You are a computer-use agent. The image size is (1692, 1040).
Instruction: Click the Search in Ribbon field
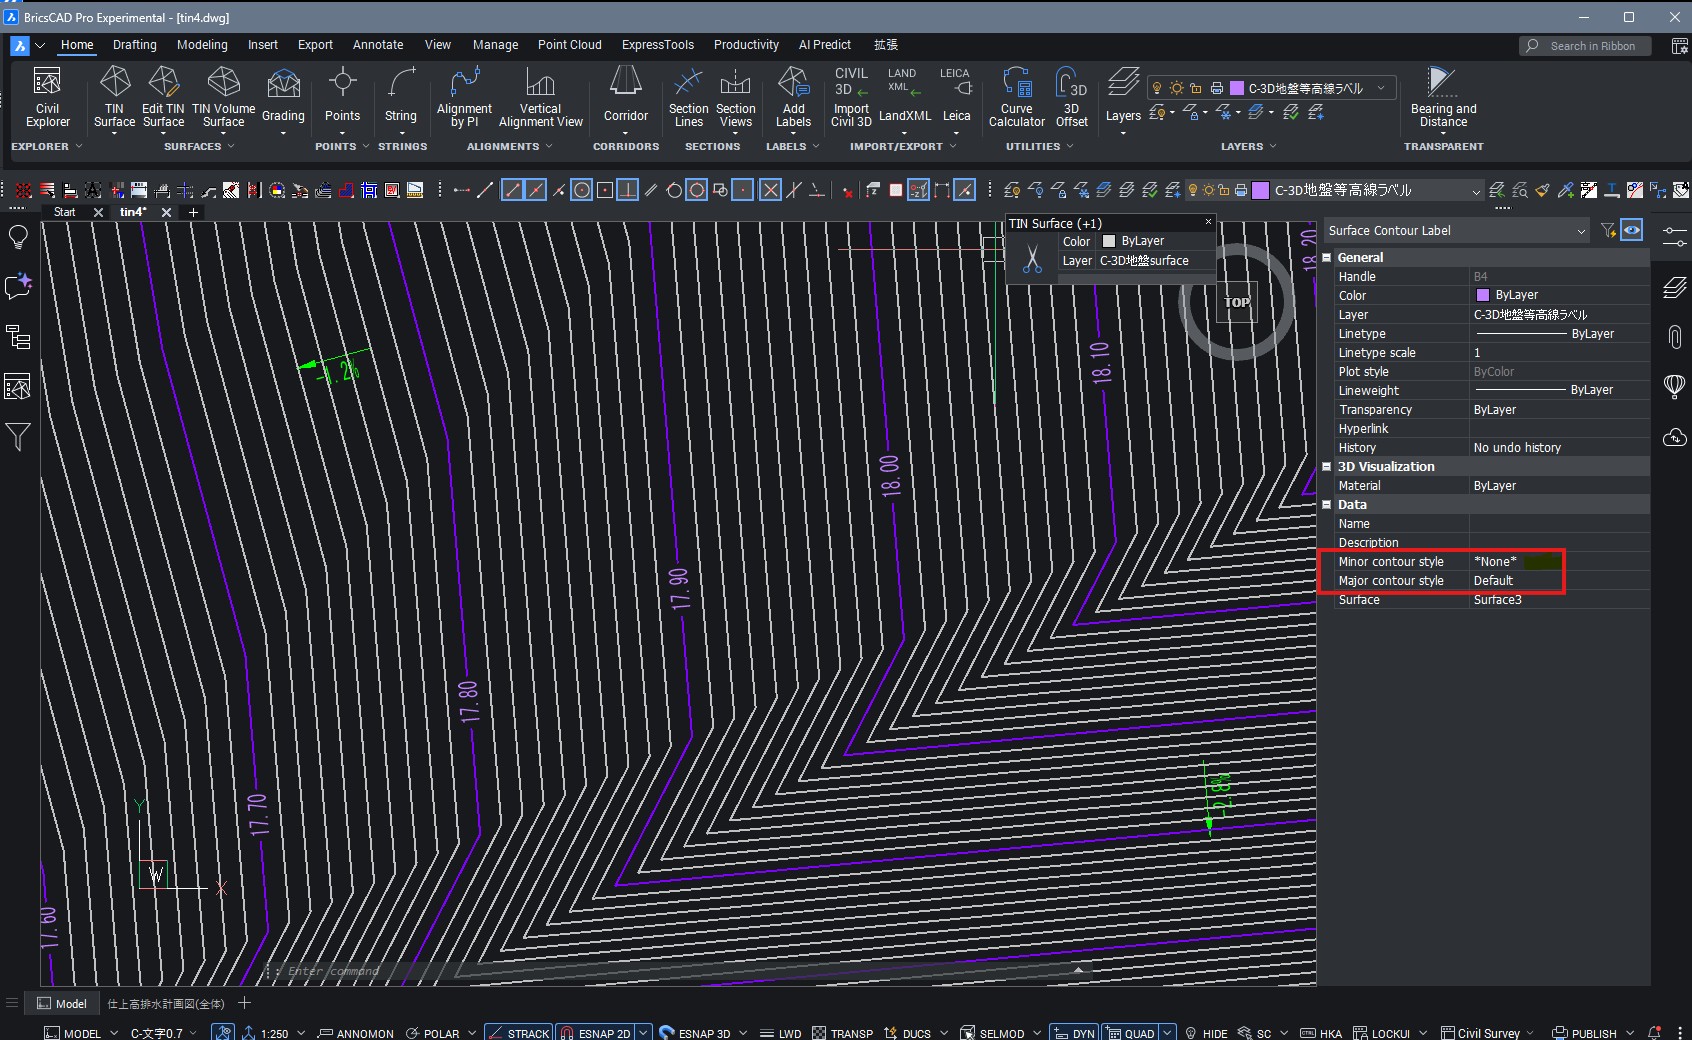[x=1585, y=46]
